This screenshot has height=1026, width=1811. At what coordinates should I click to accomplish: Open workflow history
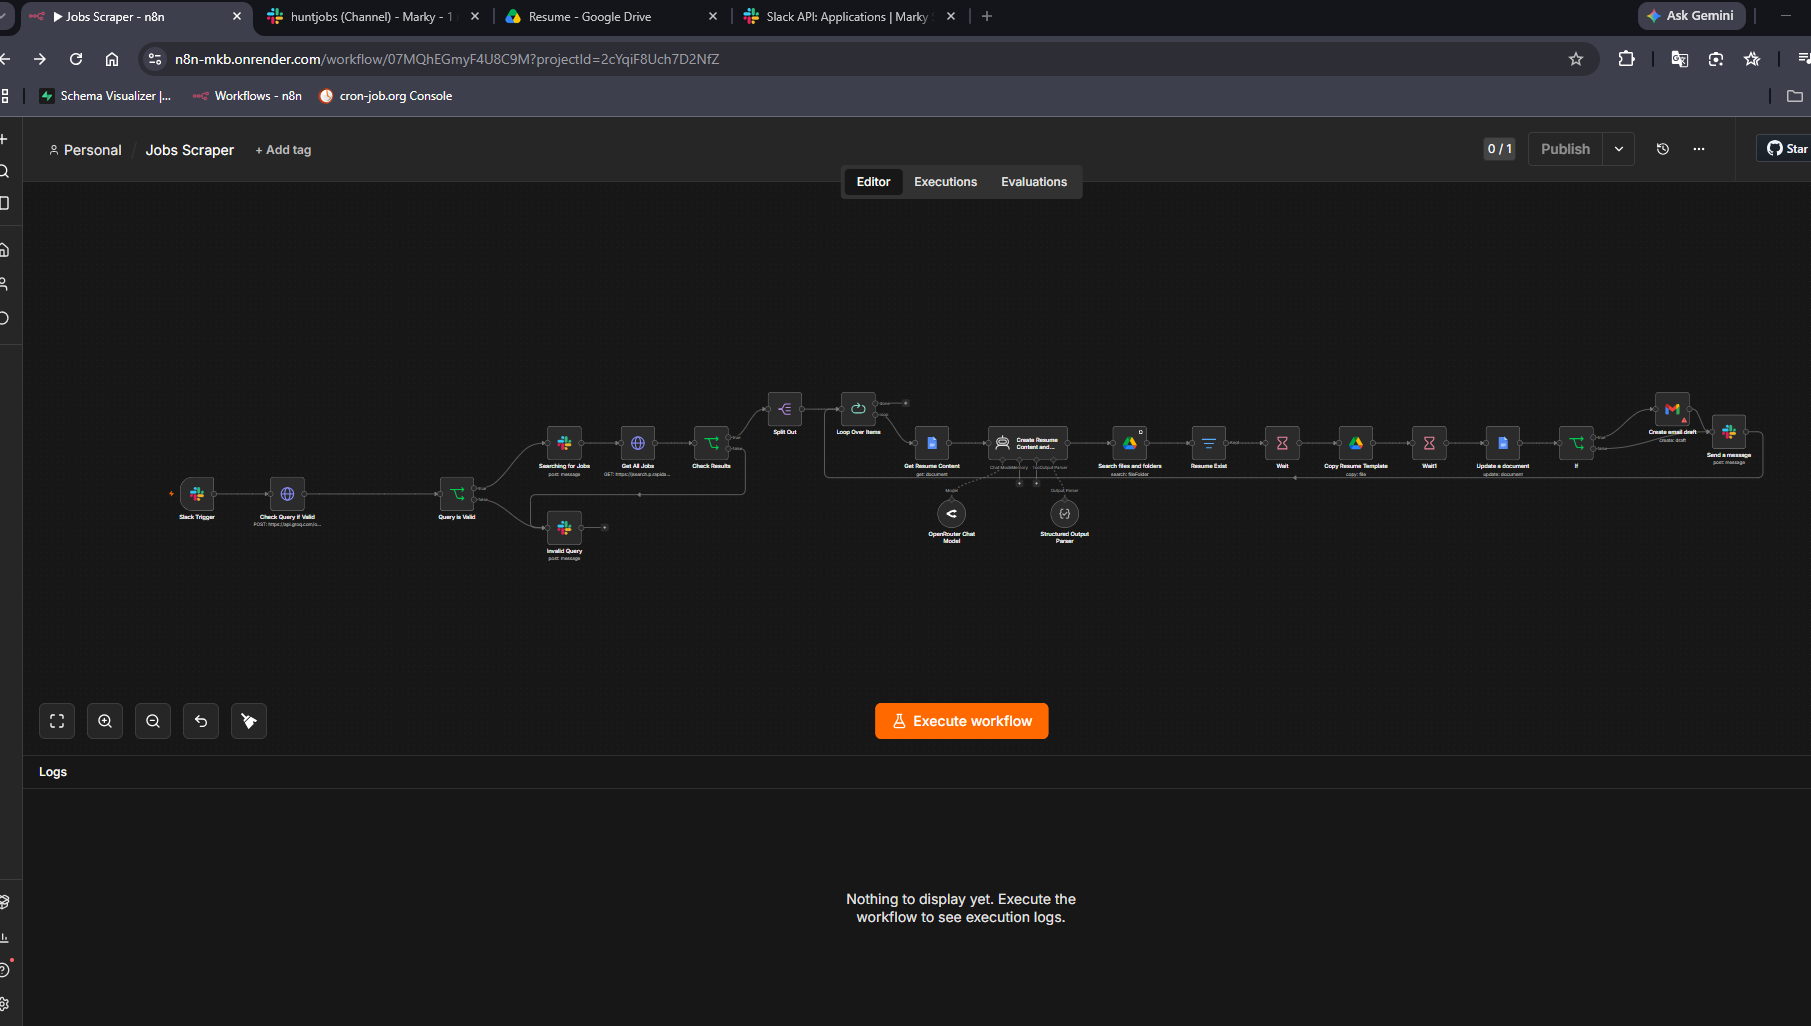pos(1663,149)
